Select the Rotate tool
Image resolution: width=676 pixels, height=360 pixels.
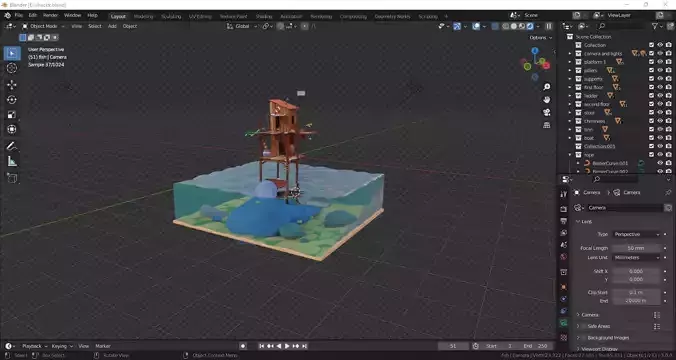tap(12, 100)
